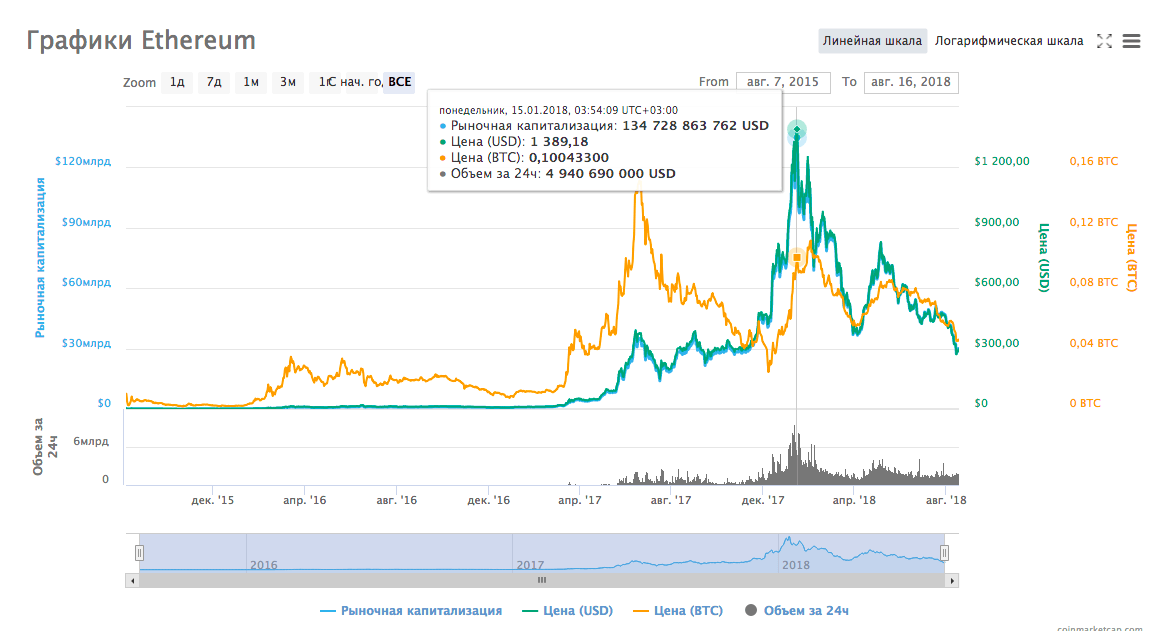Click the дек. '17 date axis label
Image resolution: width=1160 pixels, height=631 pixels.
[763, 501]
